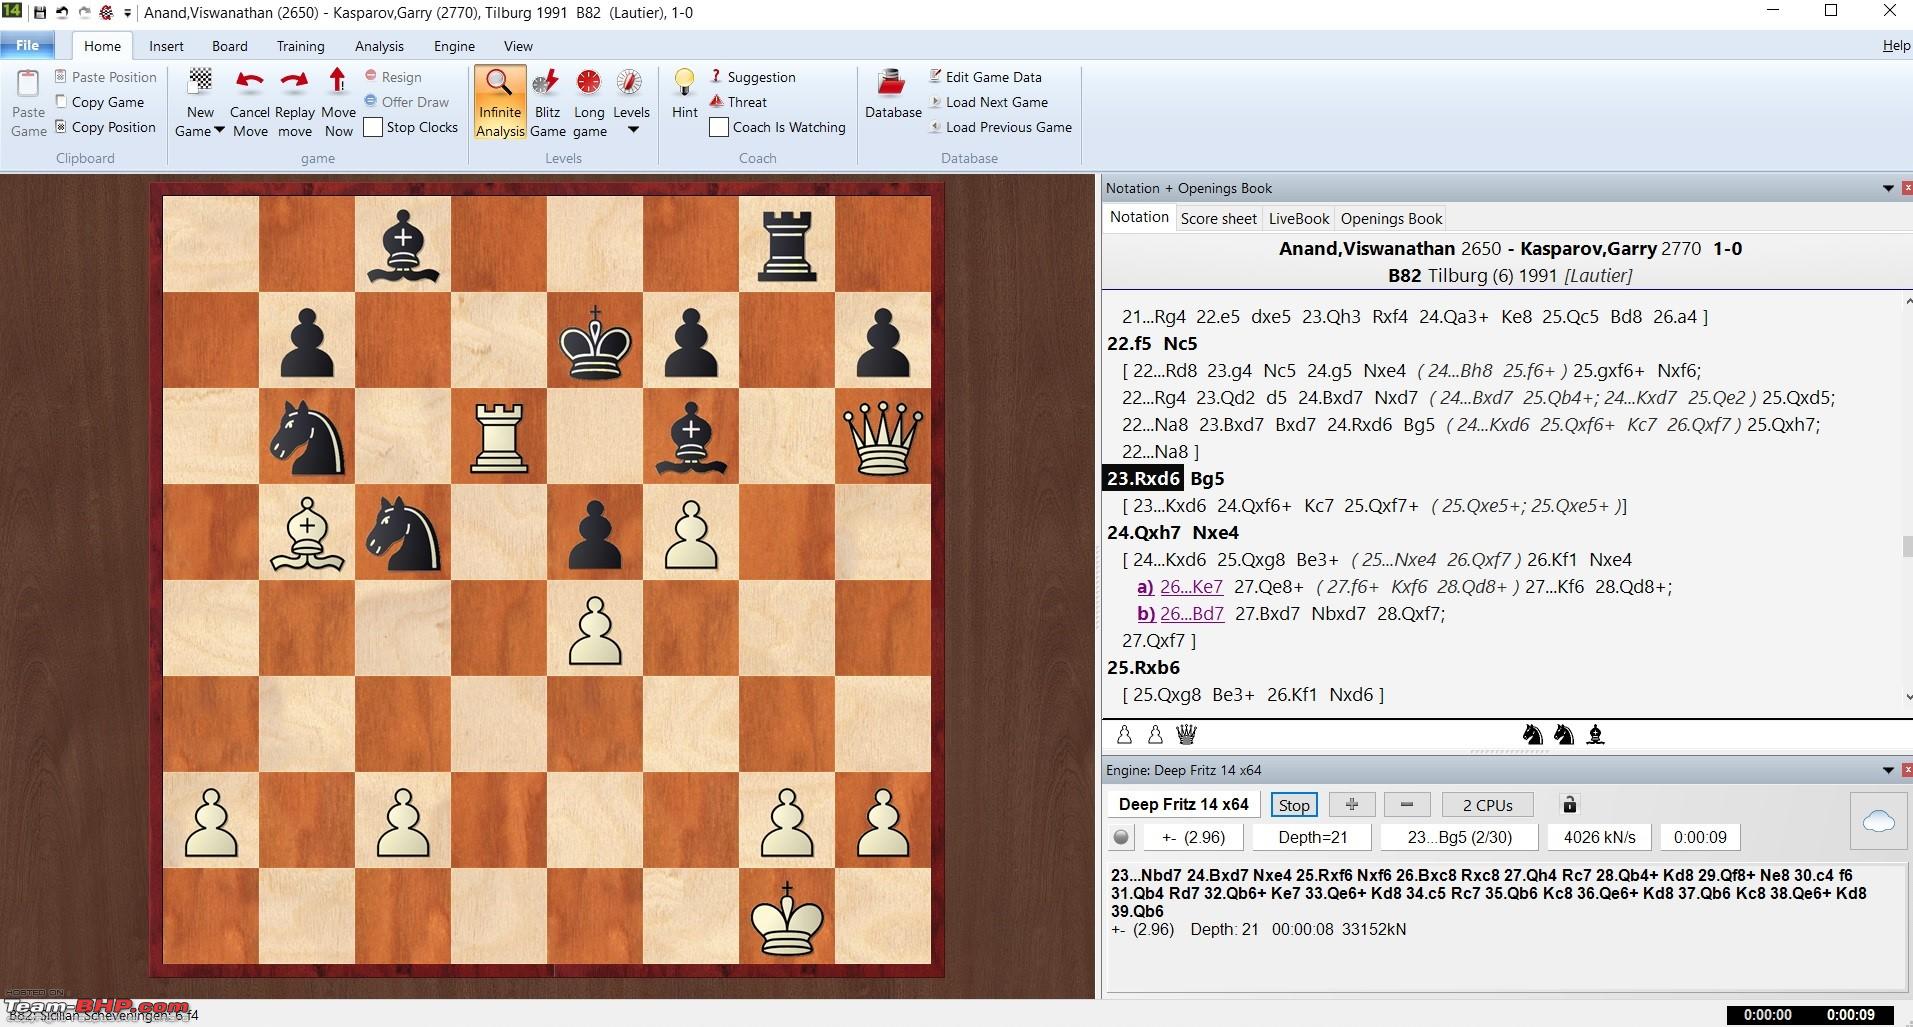This screenshot has height=1027, width=1913.
Task: Click the Deep Fritz 14 x64 engine name
Action: pyautogui.click(x=1183, y=804)
